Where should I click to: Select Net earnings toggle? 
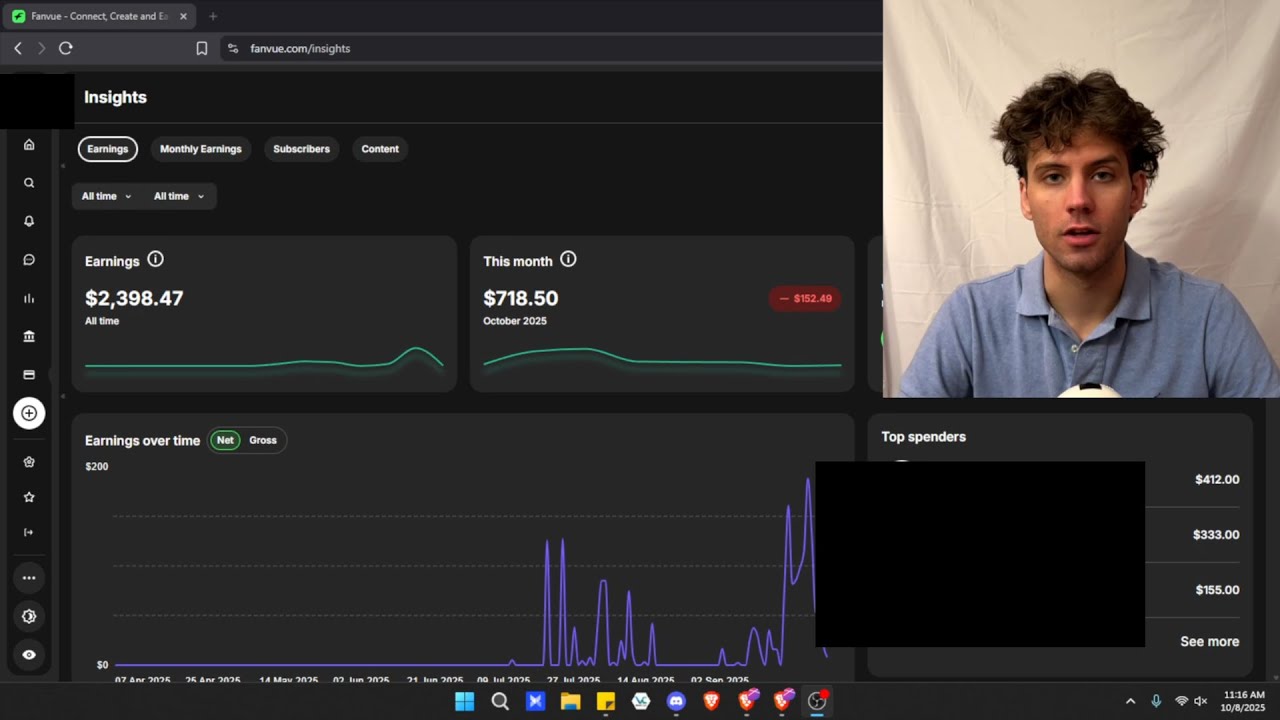coord(225,440)
